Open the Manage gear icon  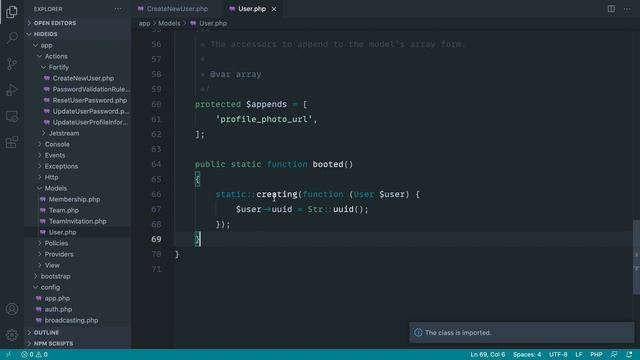pos(12,335)
